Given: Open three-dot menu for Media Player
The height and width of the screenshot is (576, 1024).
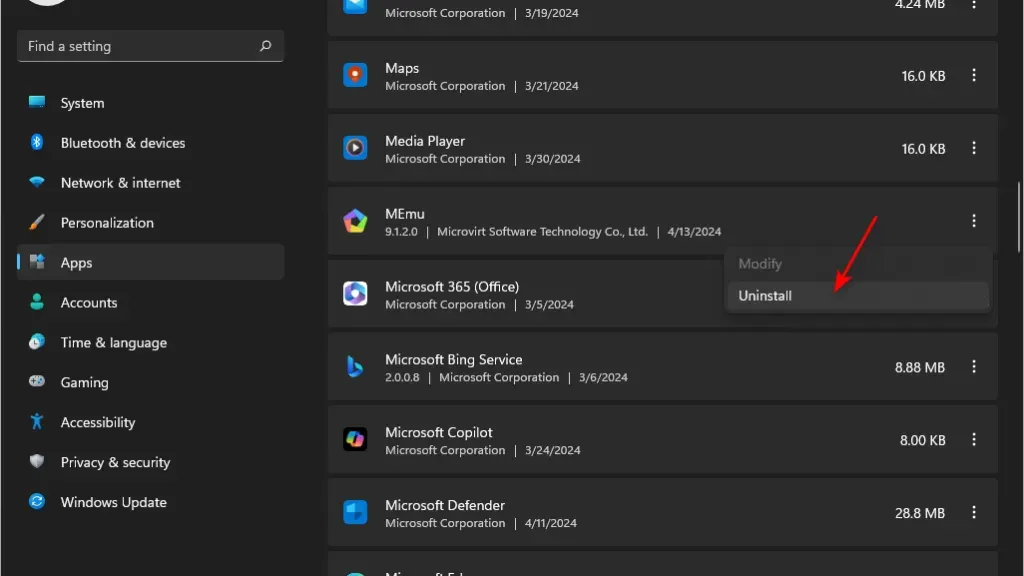Looking at the screenshot, I should [x=974, y=148].
